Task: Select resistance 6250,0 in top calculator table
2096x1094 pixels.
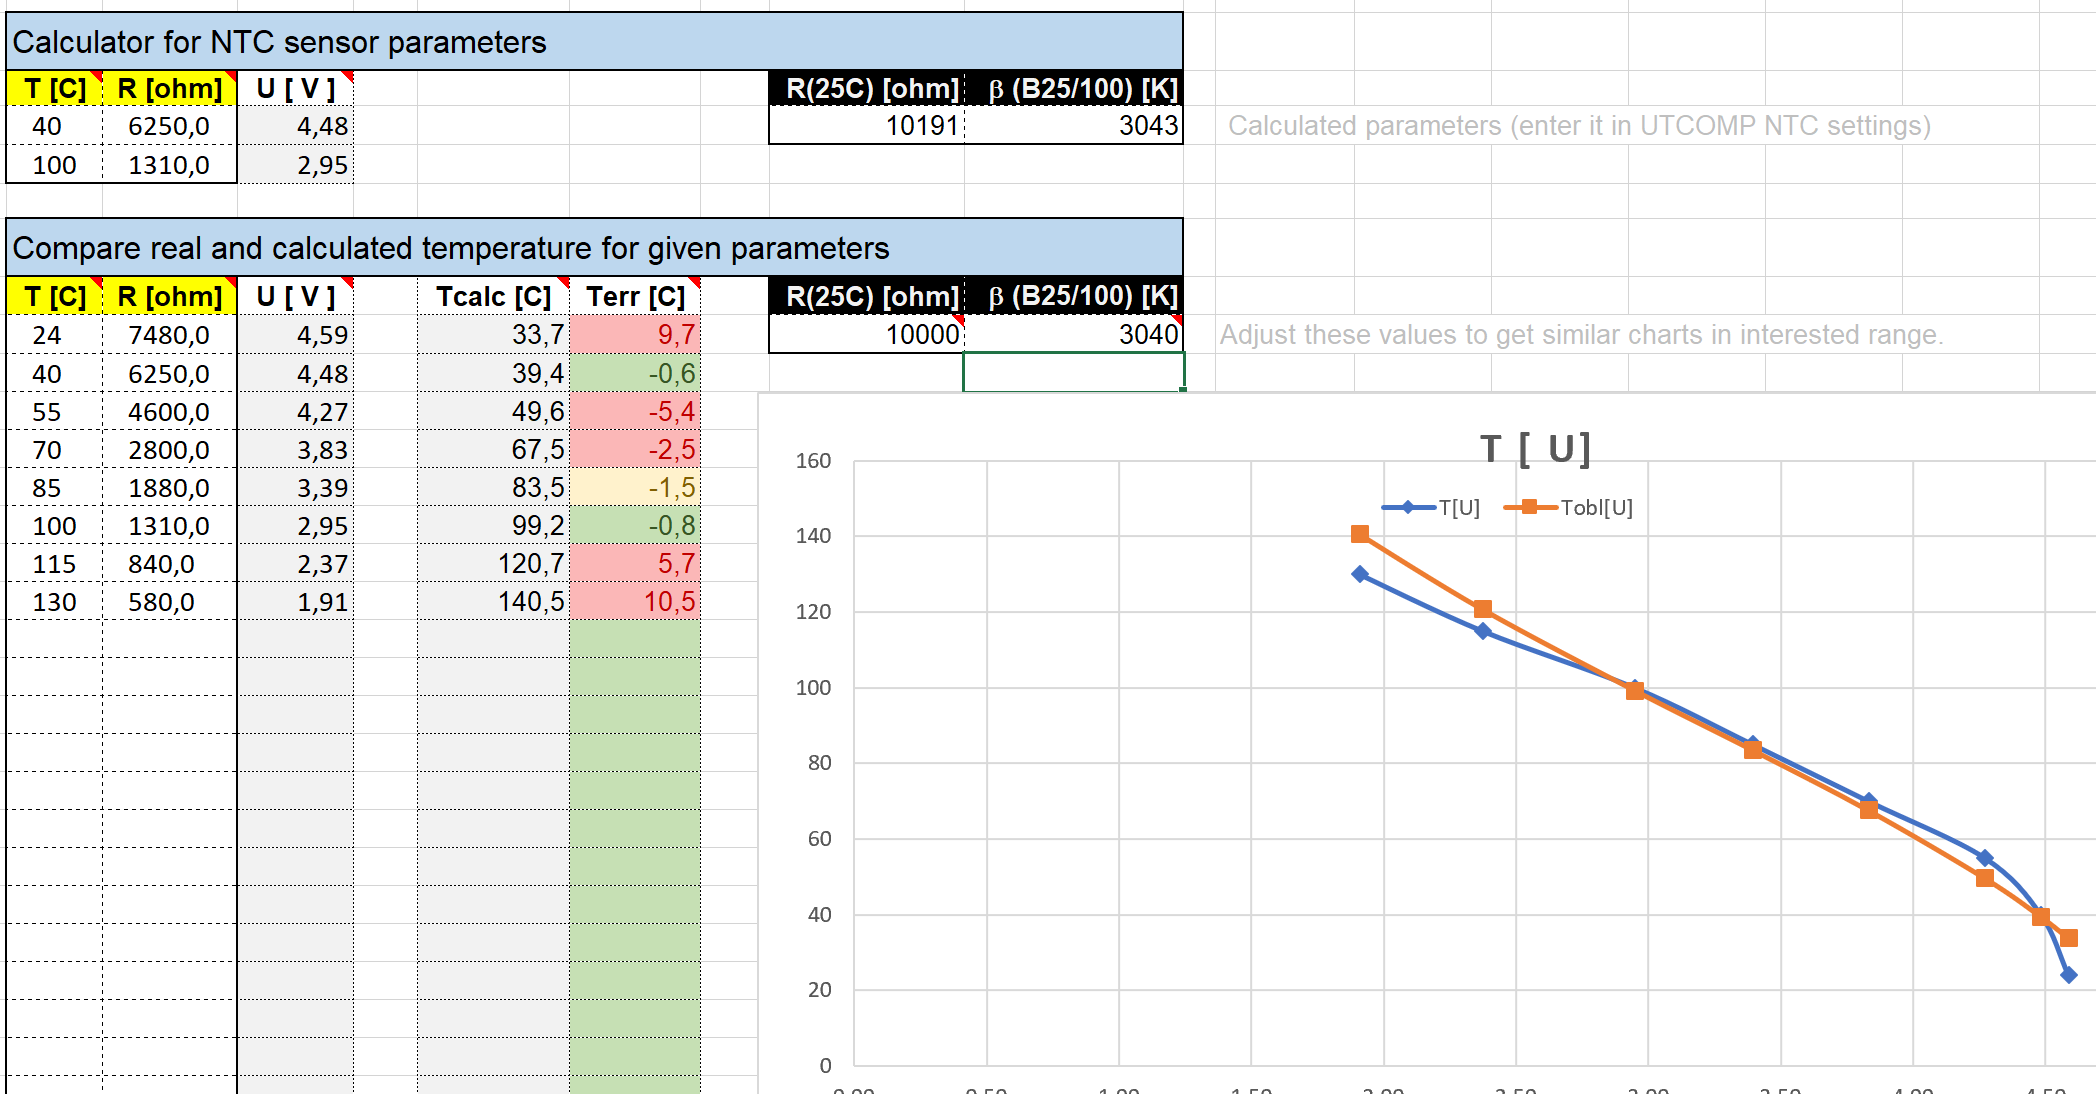Action: [x=170, y=126]
